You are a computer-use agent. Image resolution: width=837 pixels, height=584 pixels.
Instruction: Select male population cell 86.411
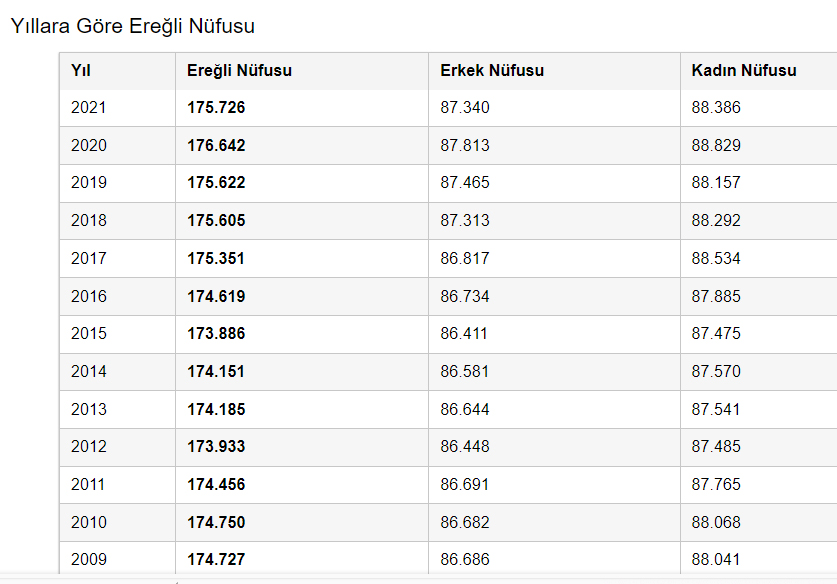pyautogui.click(x=465, y=333)
